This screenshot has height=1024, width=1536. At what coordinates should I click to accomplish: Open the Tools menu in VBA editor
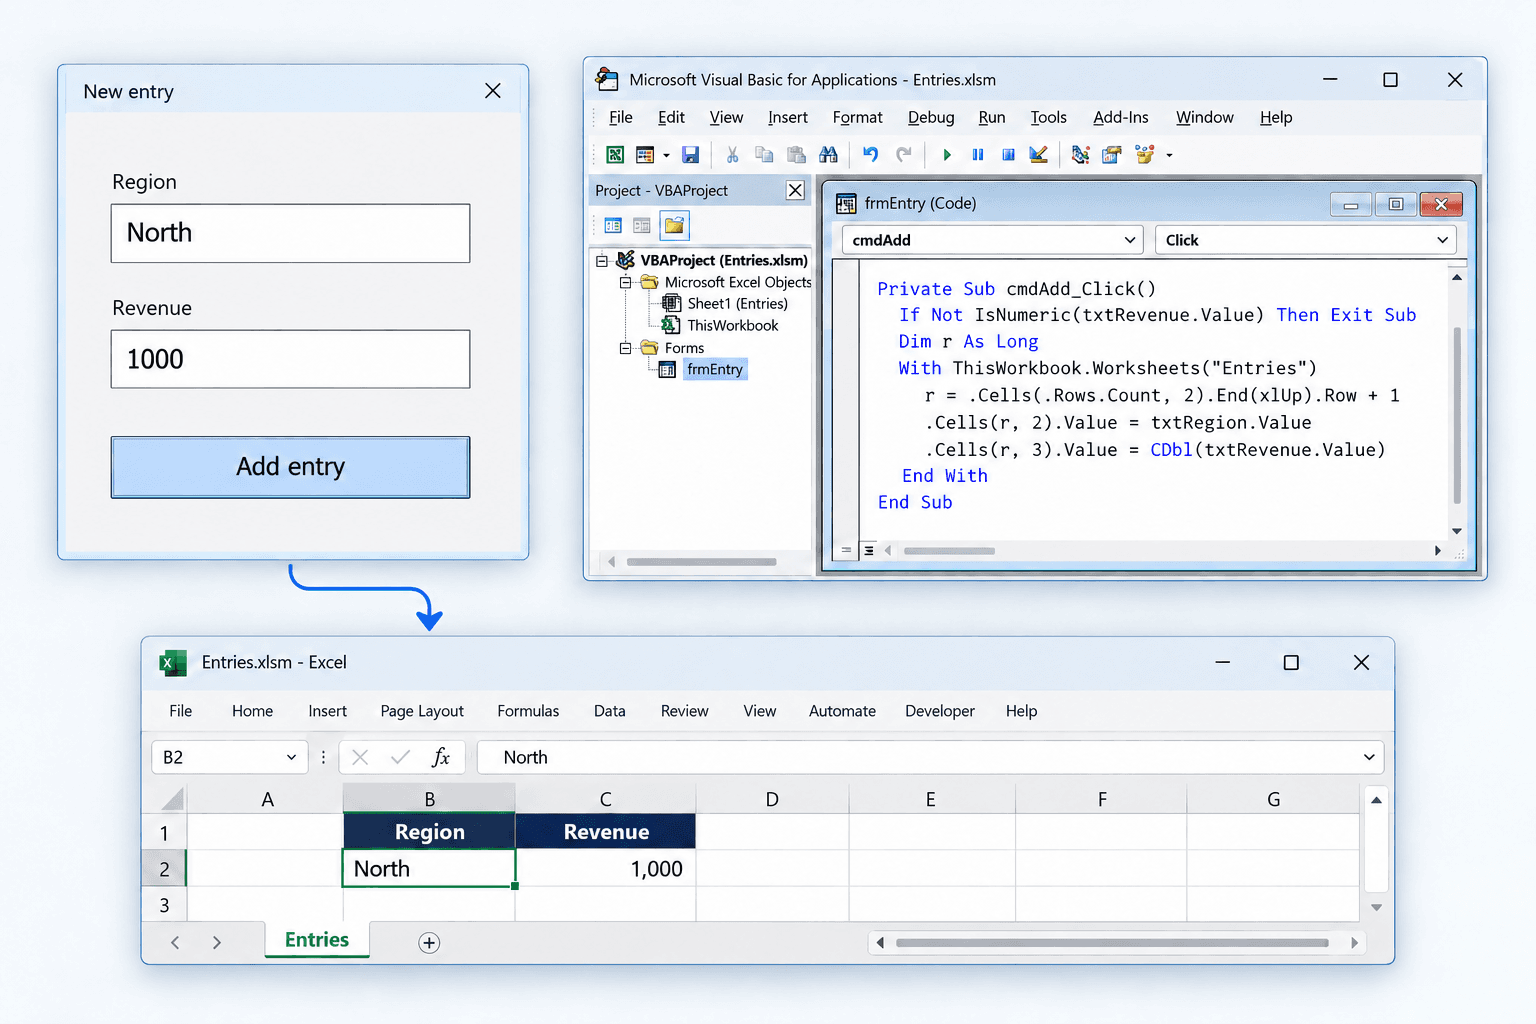1049,118
